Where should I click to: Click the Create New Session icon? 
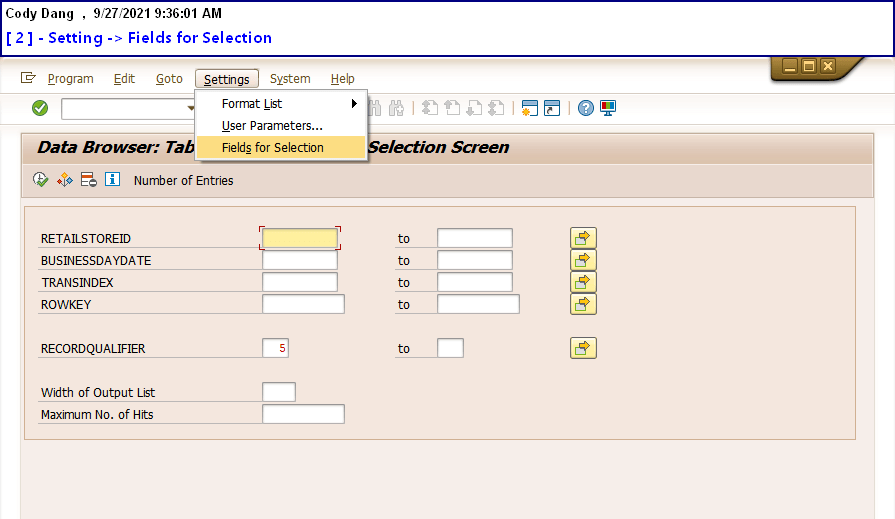[530, 108]
